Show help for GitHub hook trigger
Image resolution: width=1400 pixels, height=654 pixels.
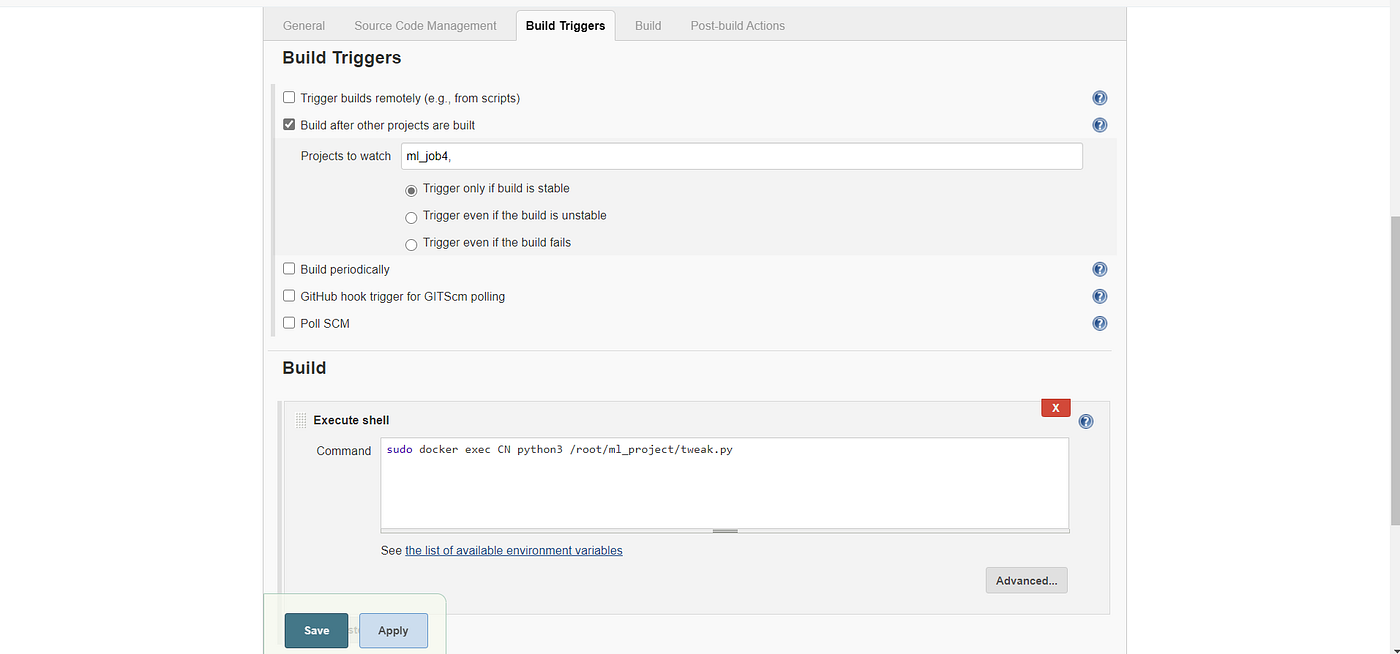coord(1099,296)
